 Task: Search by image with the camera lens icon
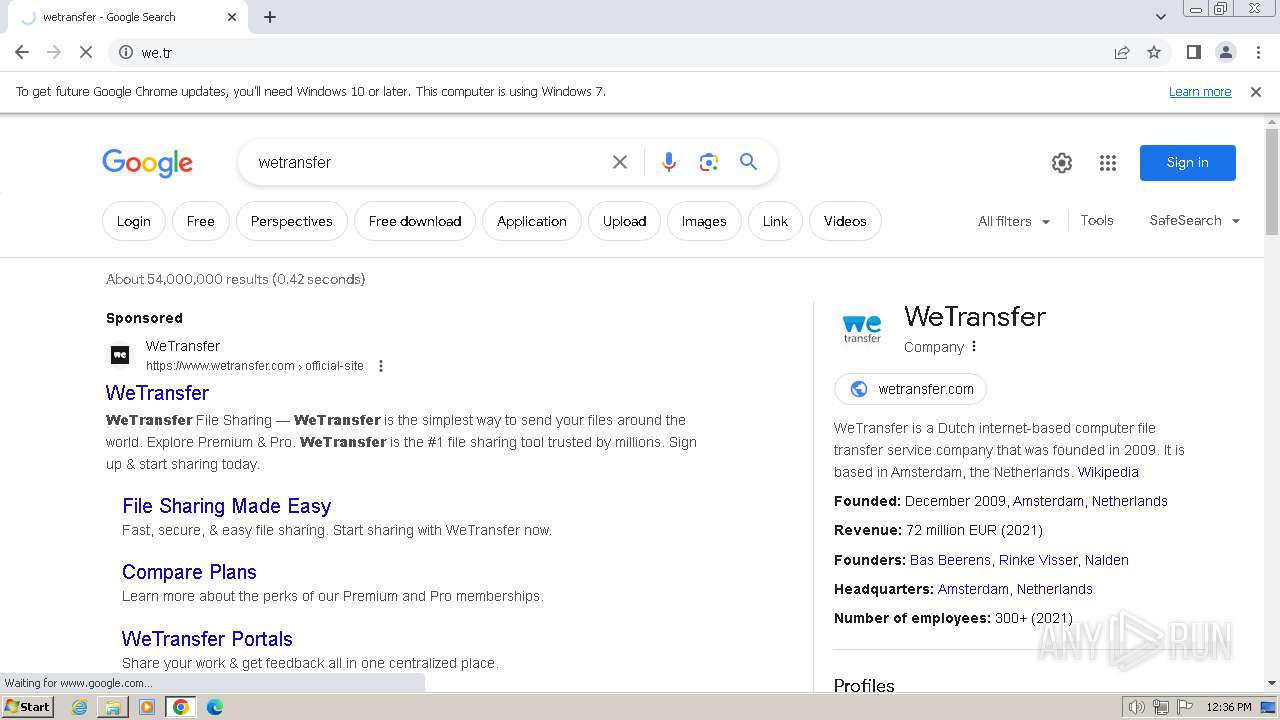(x=709, y=162)
